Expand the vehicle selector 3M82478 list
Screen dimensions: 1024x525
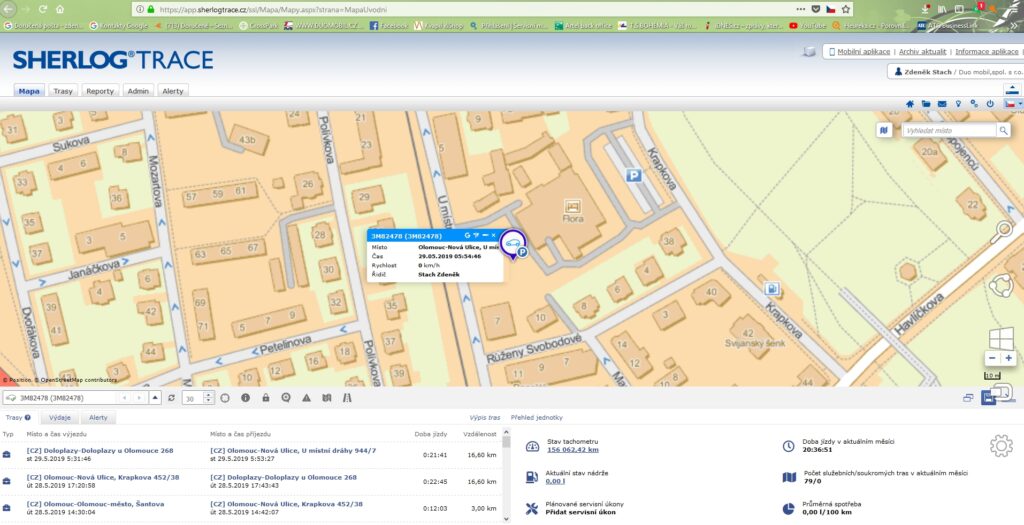tap(155, 398)
